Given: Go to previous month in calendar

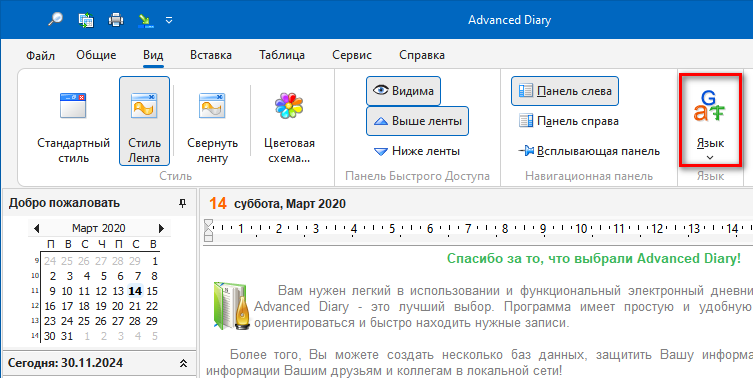Looking at the screenshot, I should point(36,228).
